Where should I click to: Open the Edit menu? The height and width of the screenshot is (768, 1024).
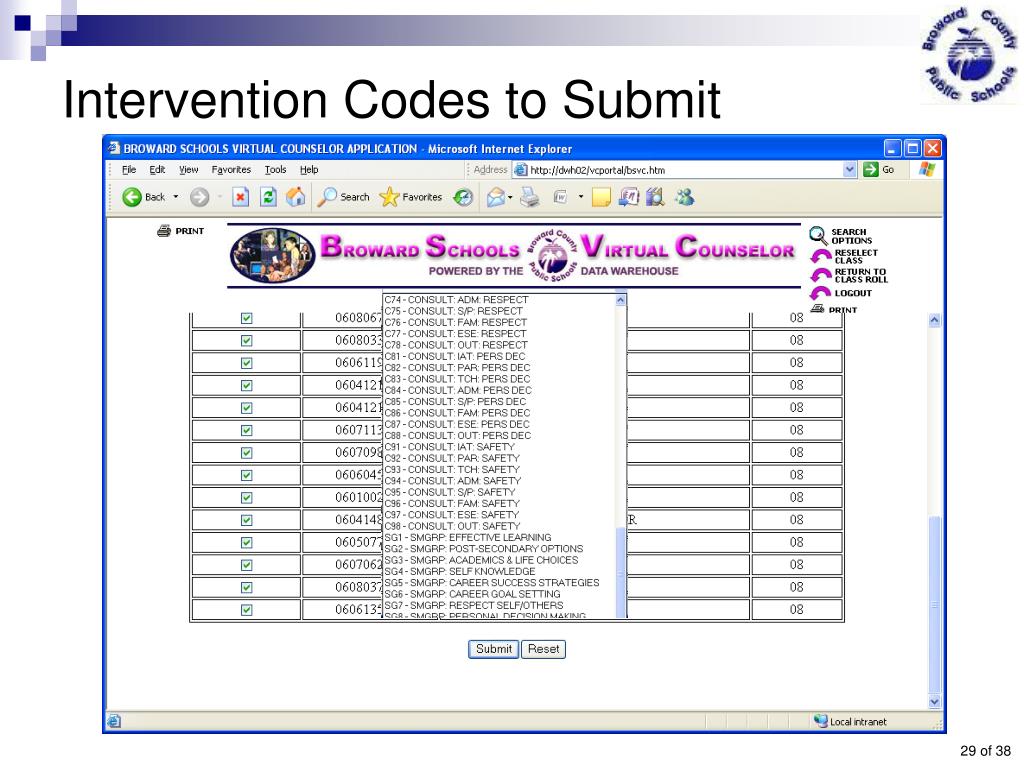pos(157,170)
